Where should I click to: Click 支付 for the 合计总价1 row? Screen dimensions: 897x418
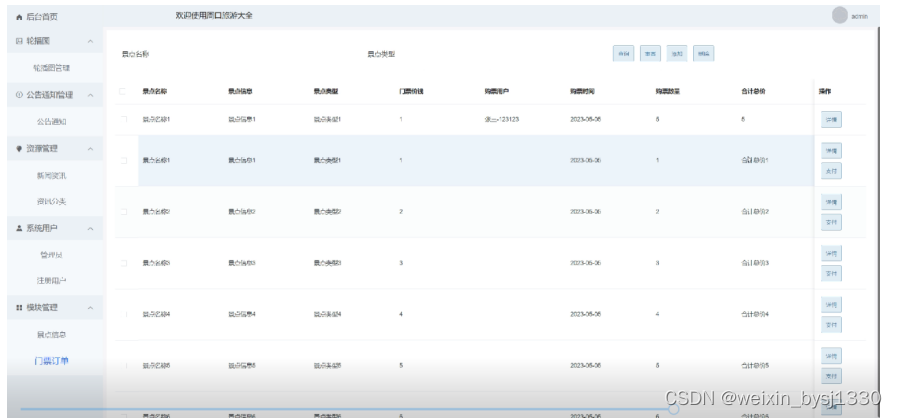(831, 171)
